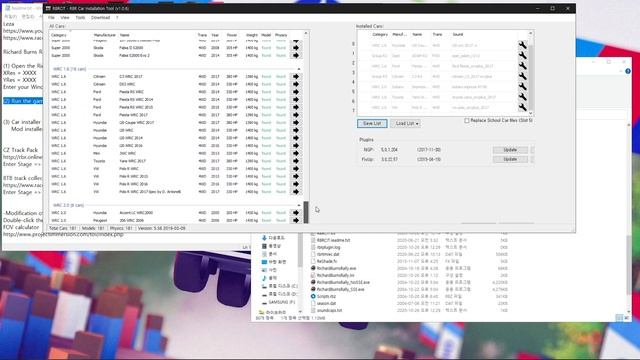
Task: Click the Save List button
Action: point(372,123)
